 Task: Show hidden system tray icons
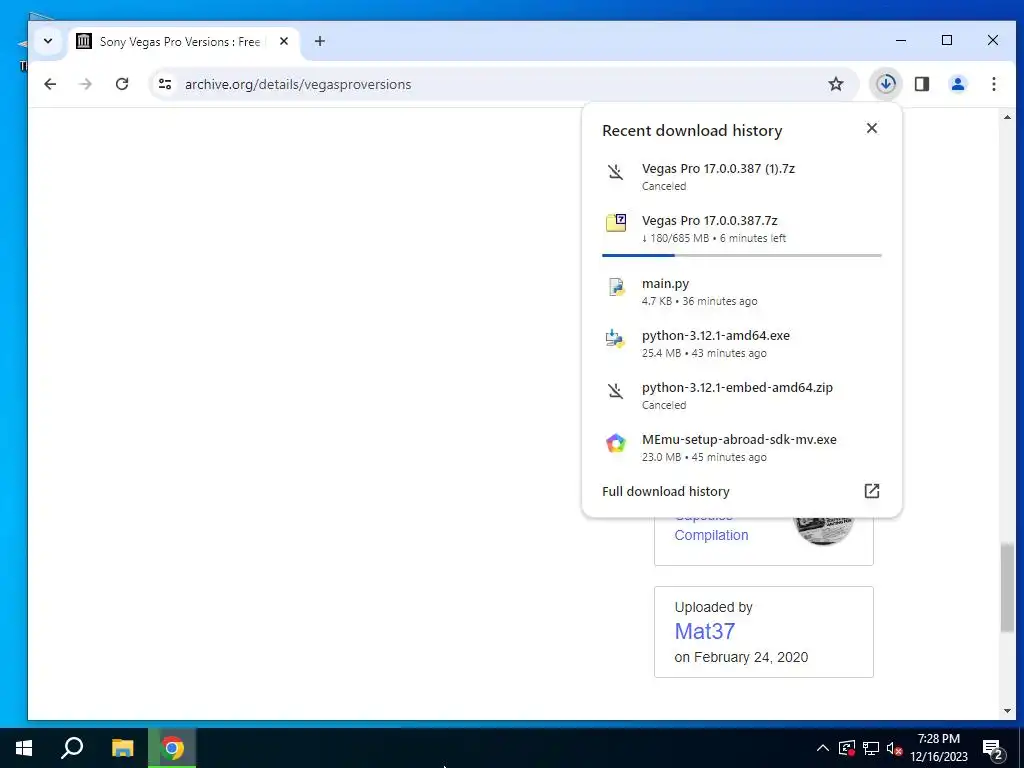823,748
